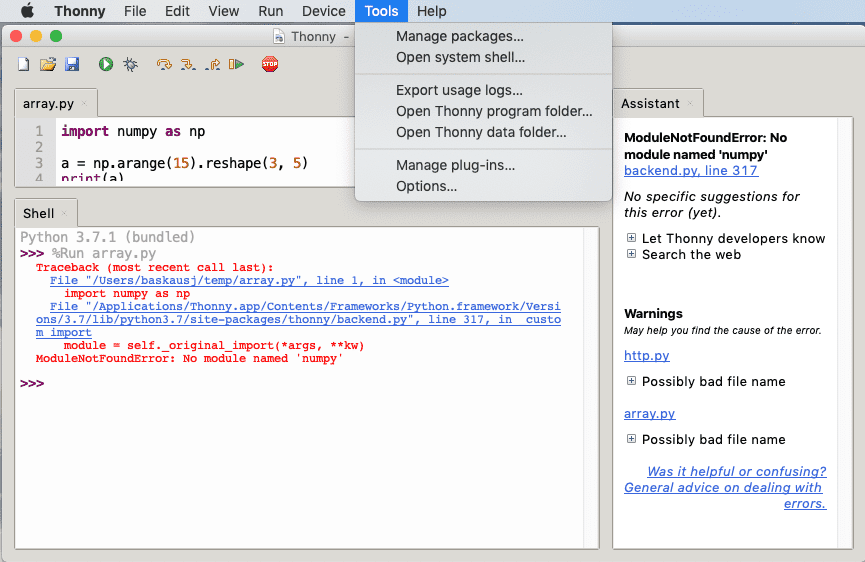The height and width of the screenshot is (562, 865).
Task: Click the code line with np.arange(15)
Action: [x=184, y=163]
